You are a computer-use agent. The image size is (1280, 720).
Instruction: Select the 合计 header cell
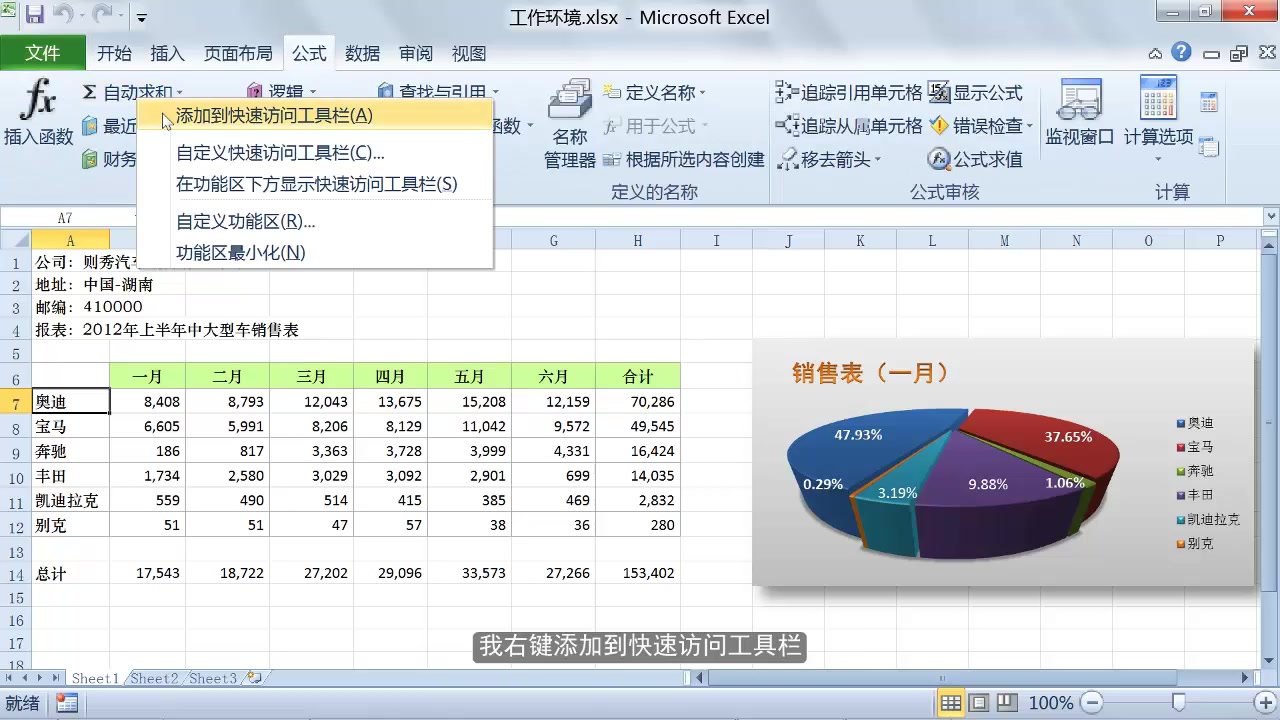coord(638,377)
